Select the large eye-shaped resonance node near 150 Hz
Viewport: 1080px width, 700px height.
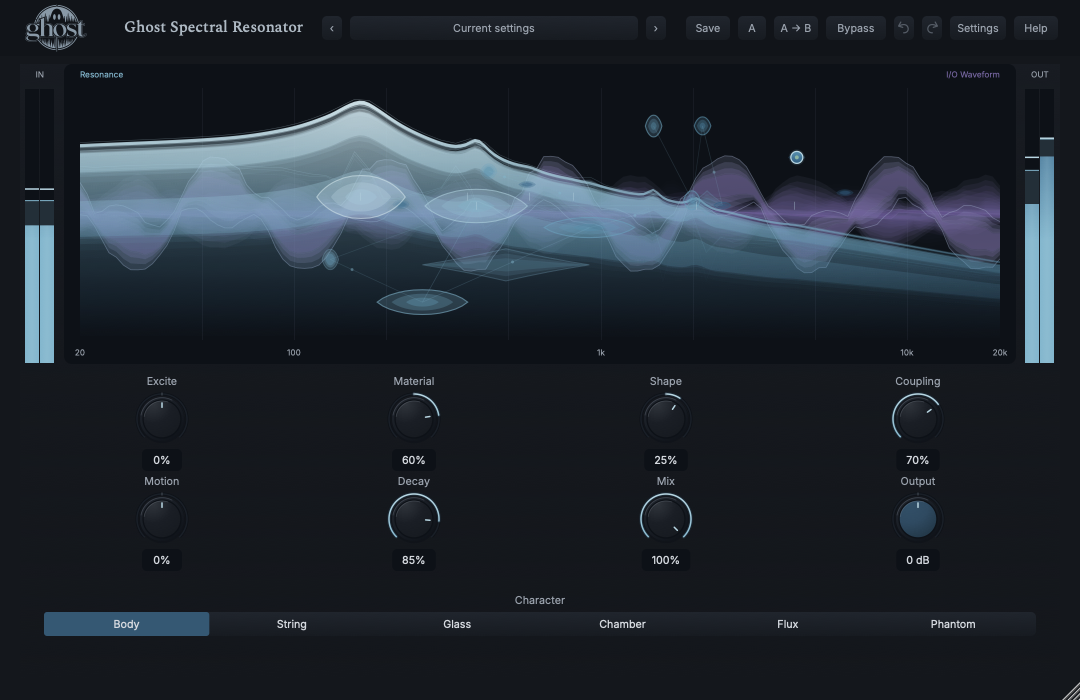tap(360, 197)
